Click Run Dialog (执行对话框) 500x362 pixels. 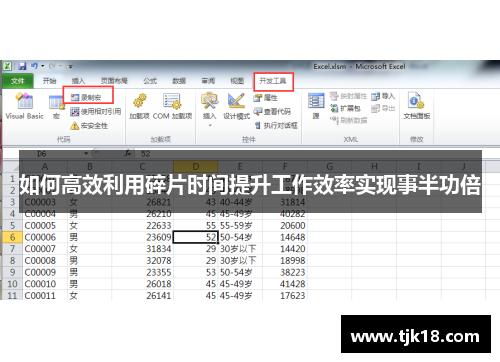pos(276,125)
